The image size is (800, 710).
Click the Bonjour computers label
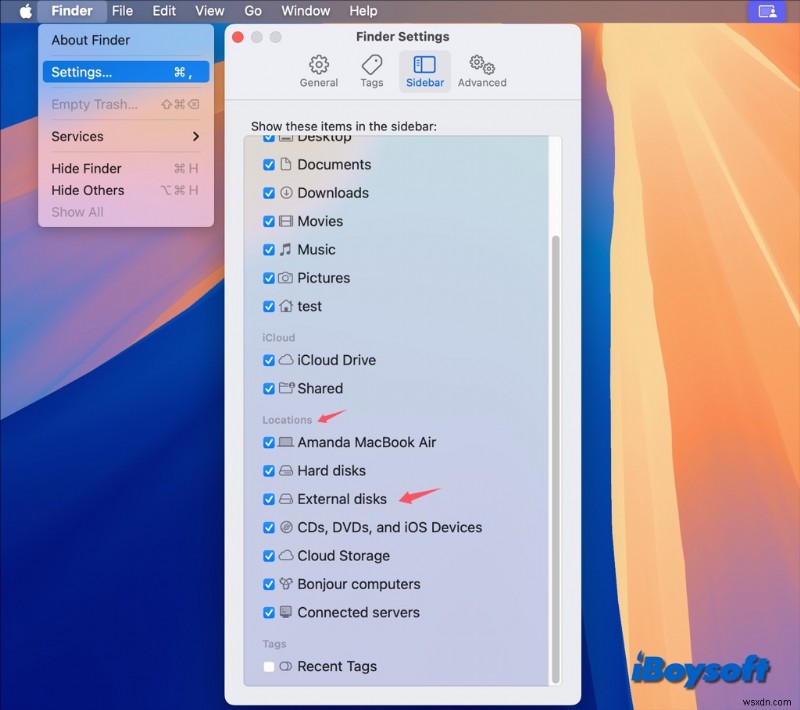(x=359, y=584)
